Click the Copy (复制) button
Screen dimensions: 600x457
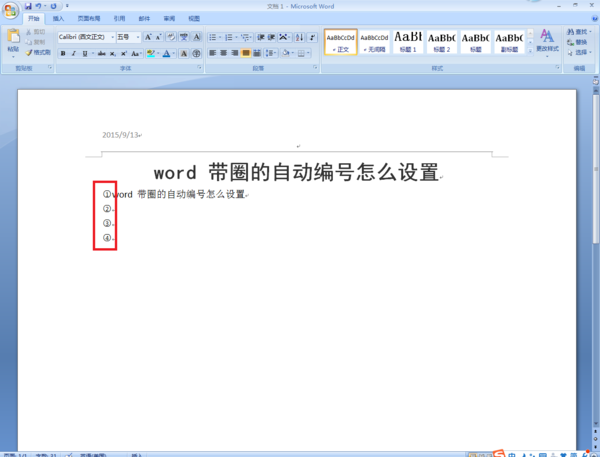[x=35, y=42]
